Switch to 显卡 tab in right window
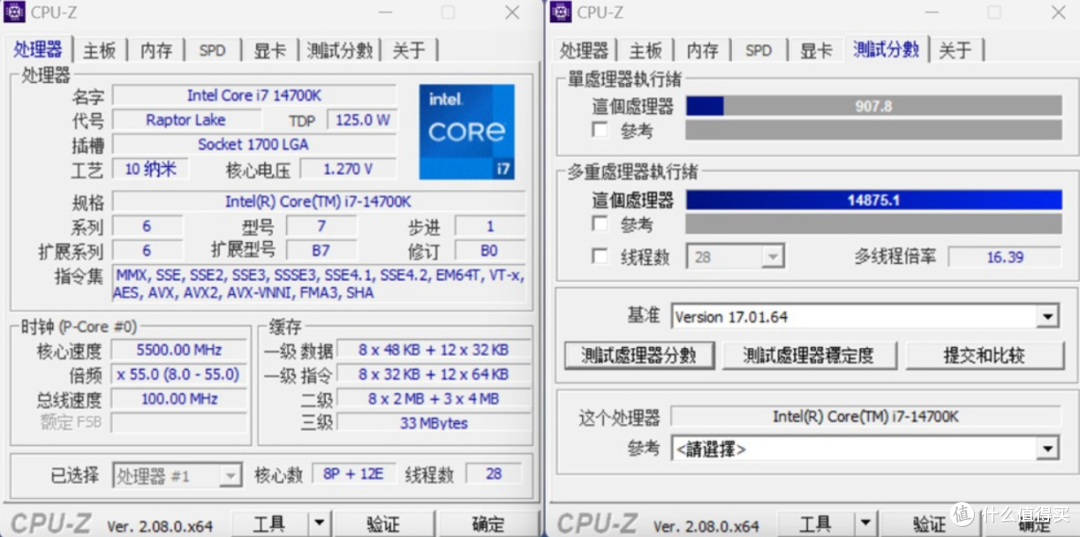Viewport: 1080px width, 537px height. coord(816,50)
